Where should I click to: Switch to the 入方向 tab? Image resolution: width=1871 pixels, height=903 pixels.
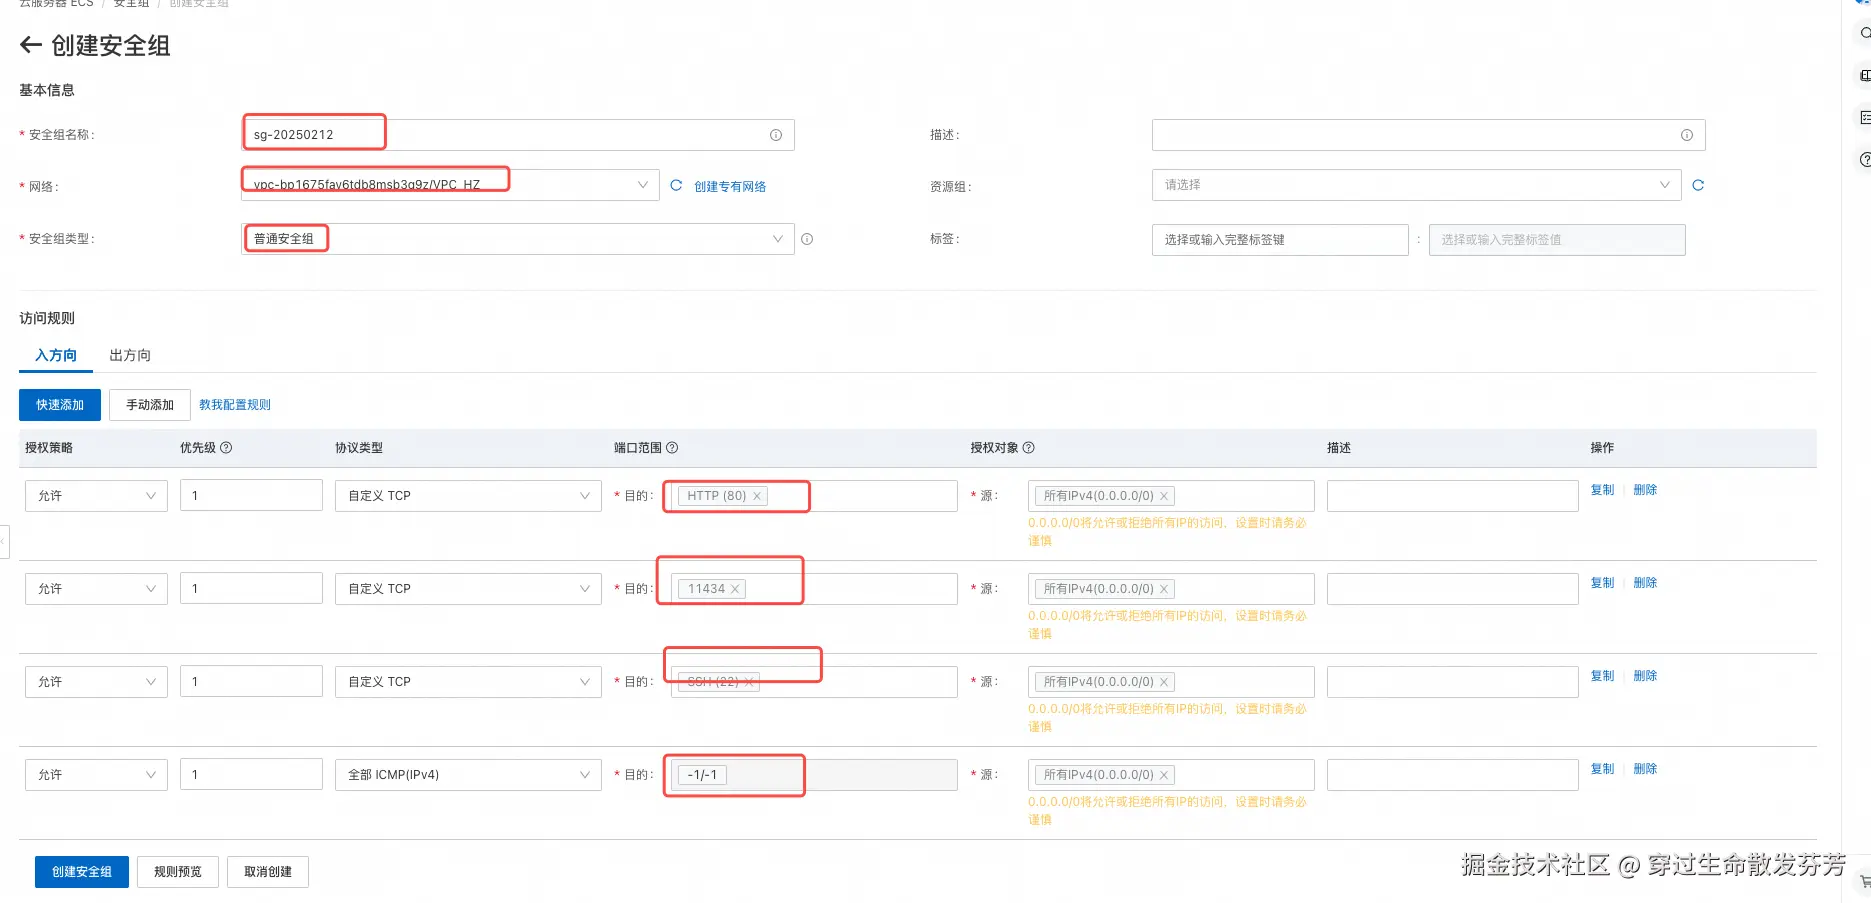[56, 355]
